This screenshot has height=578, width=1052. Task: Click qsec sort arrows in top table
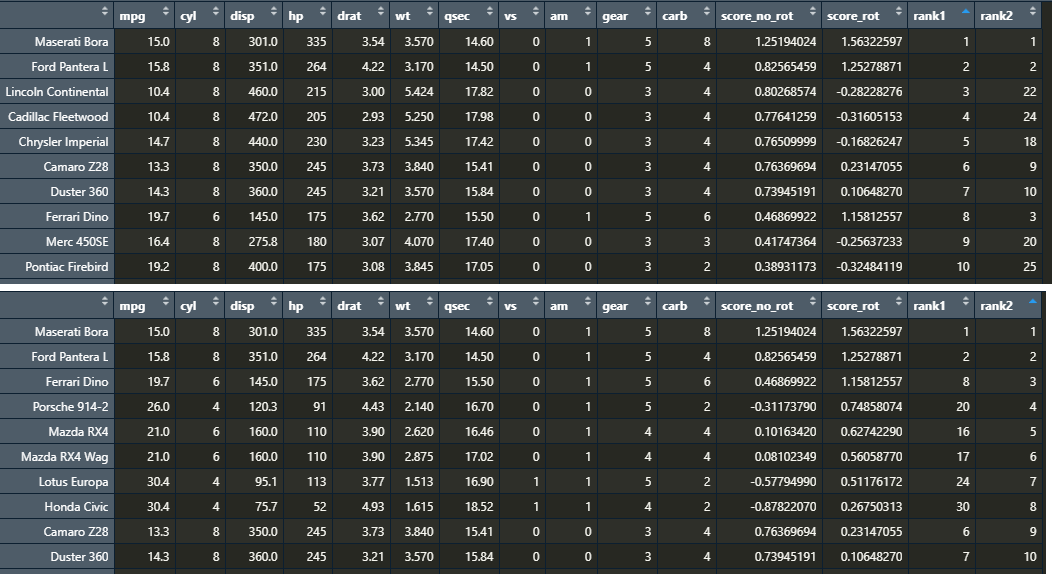tap(490, 11)
